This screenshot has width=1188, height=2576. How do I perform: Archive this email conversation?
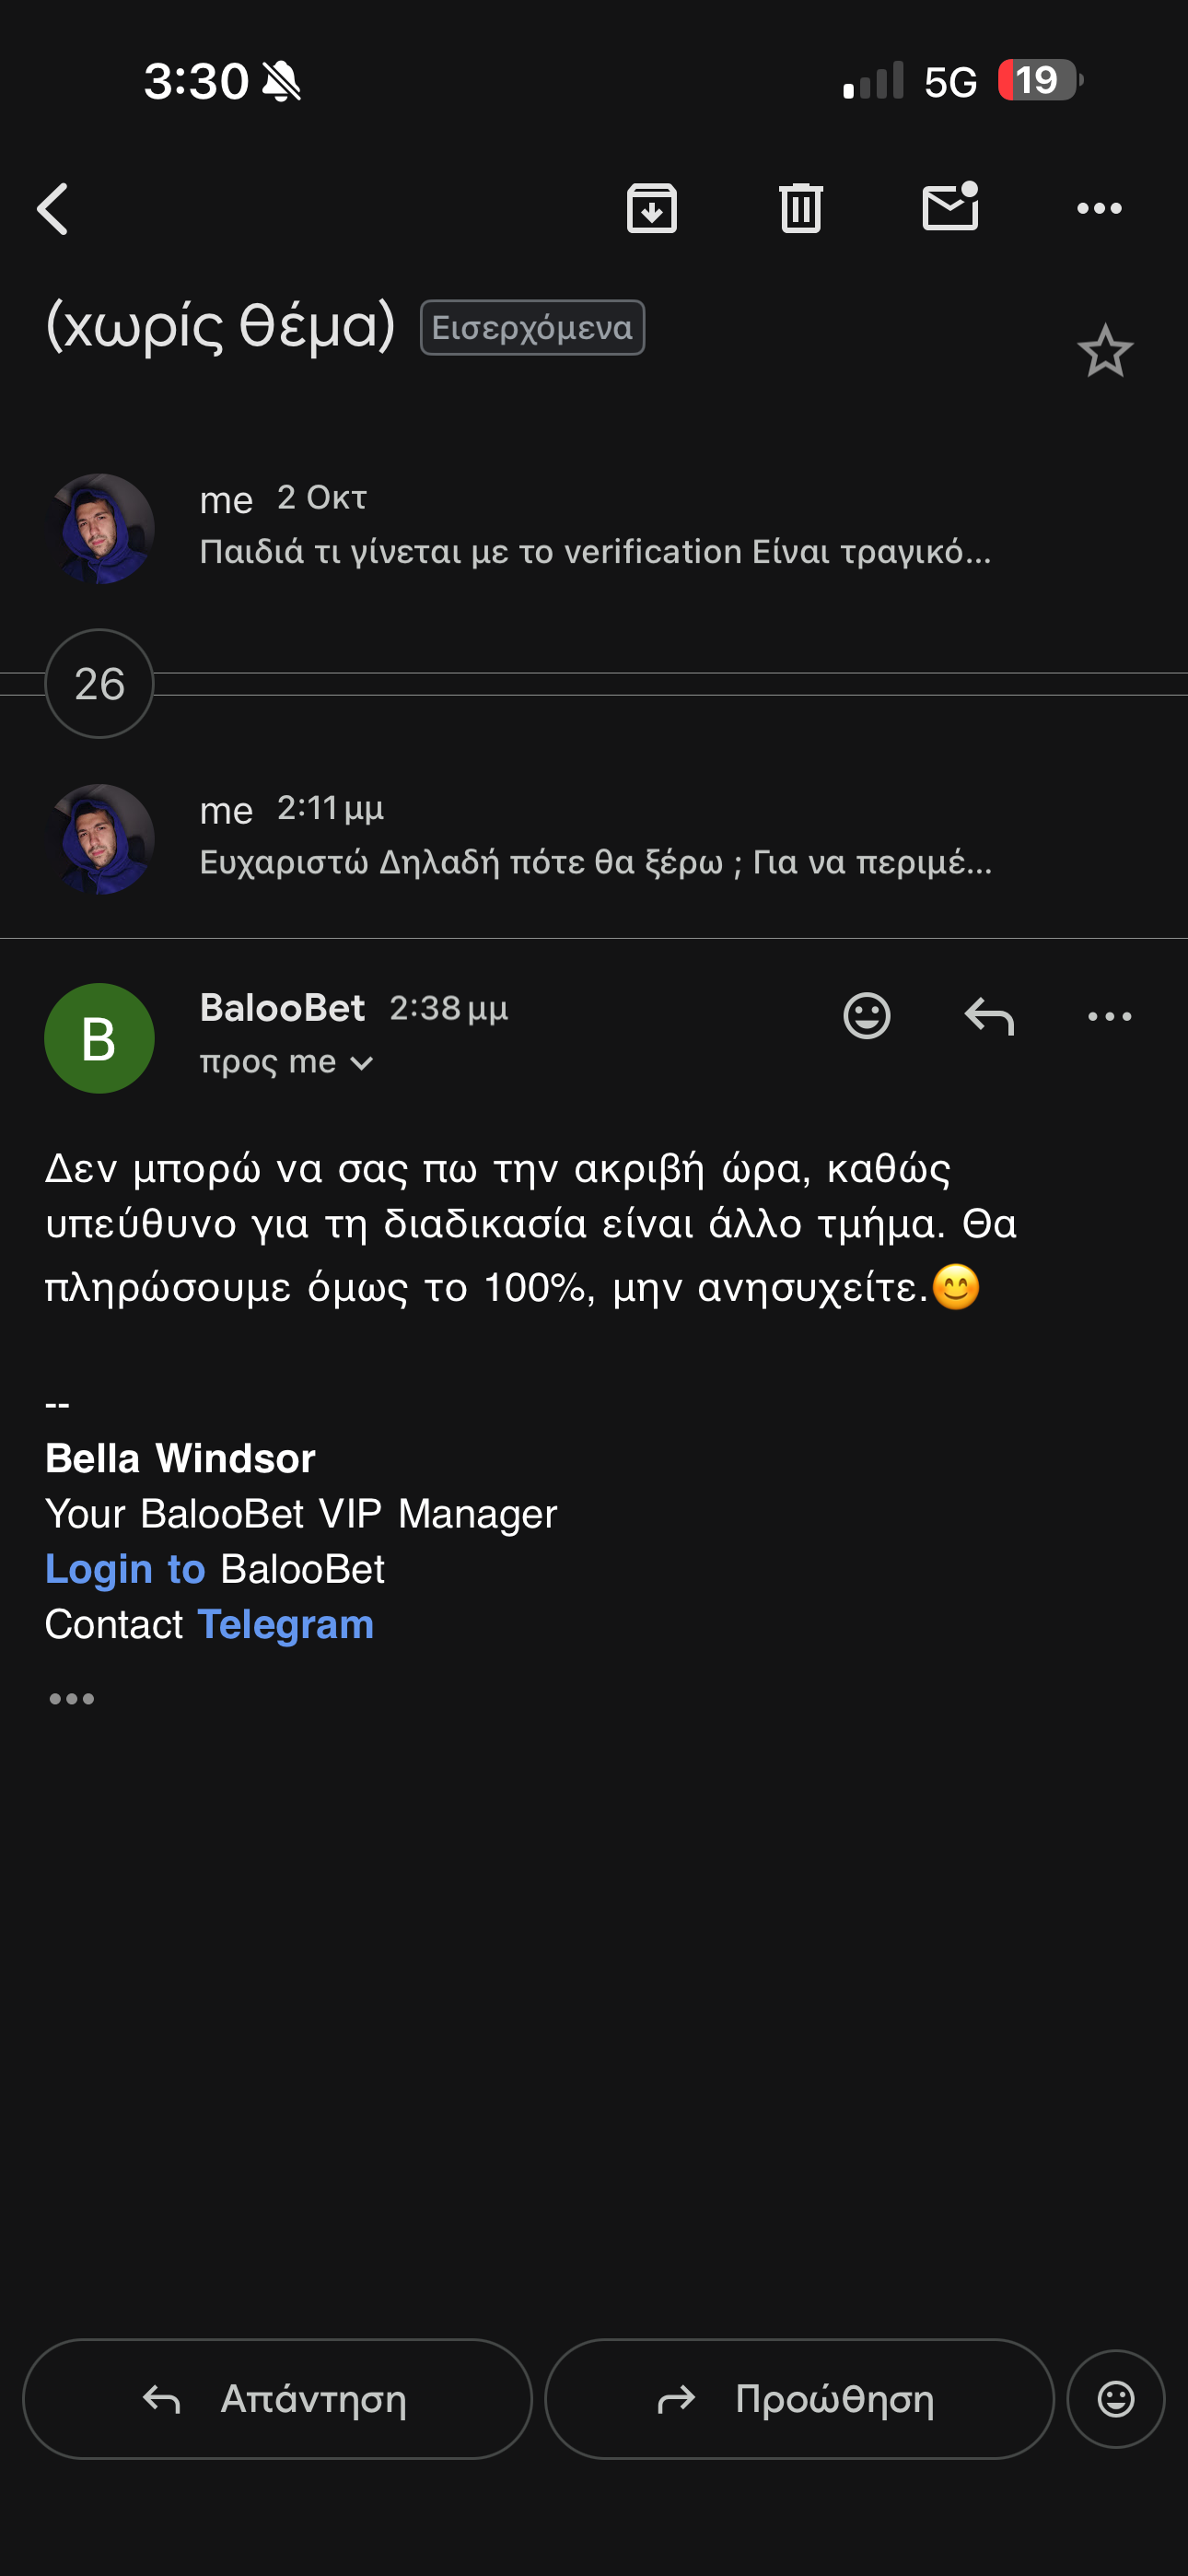[652, 208]
